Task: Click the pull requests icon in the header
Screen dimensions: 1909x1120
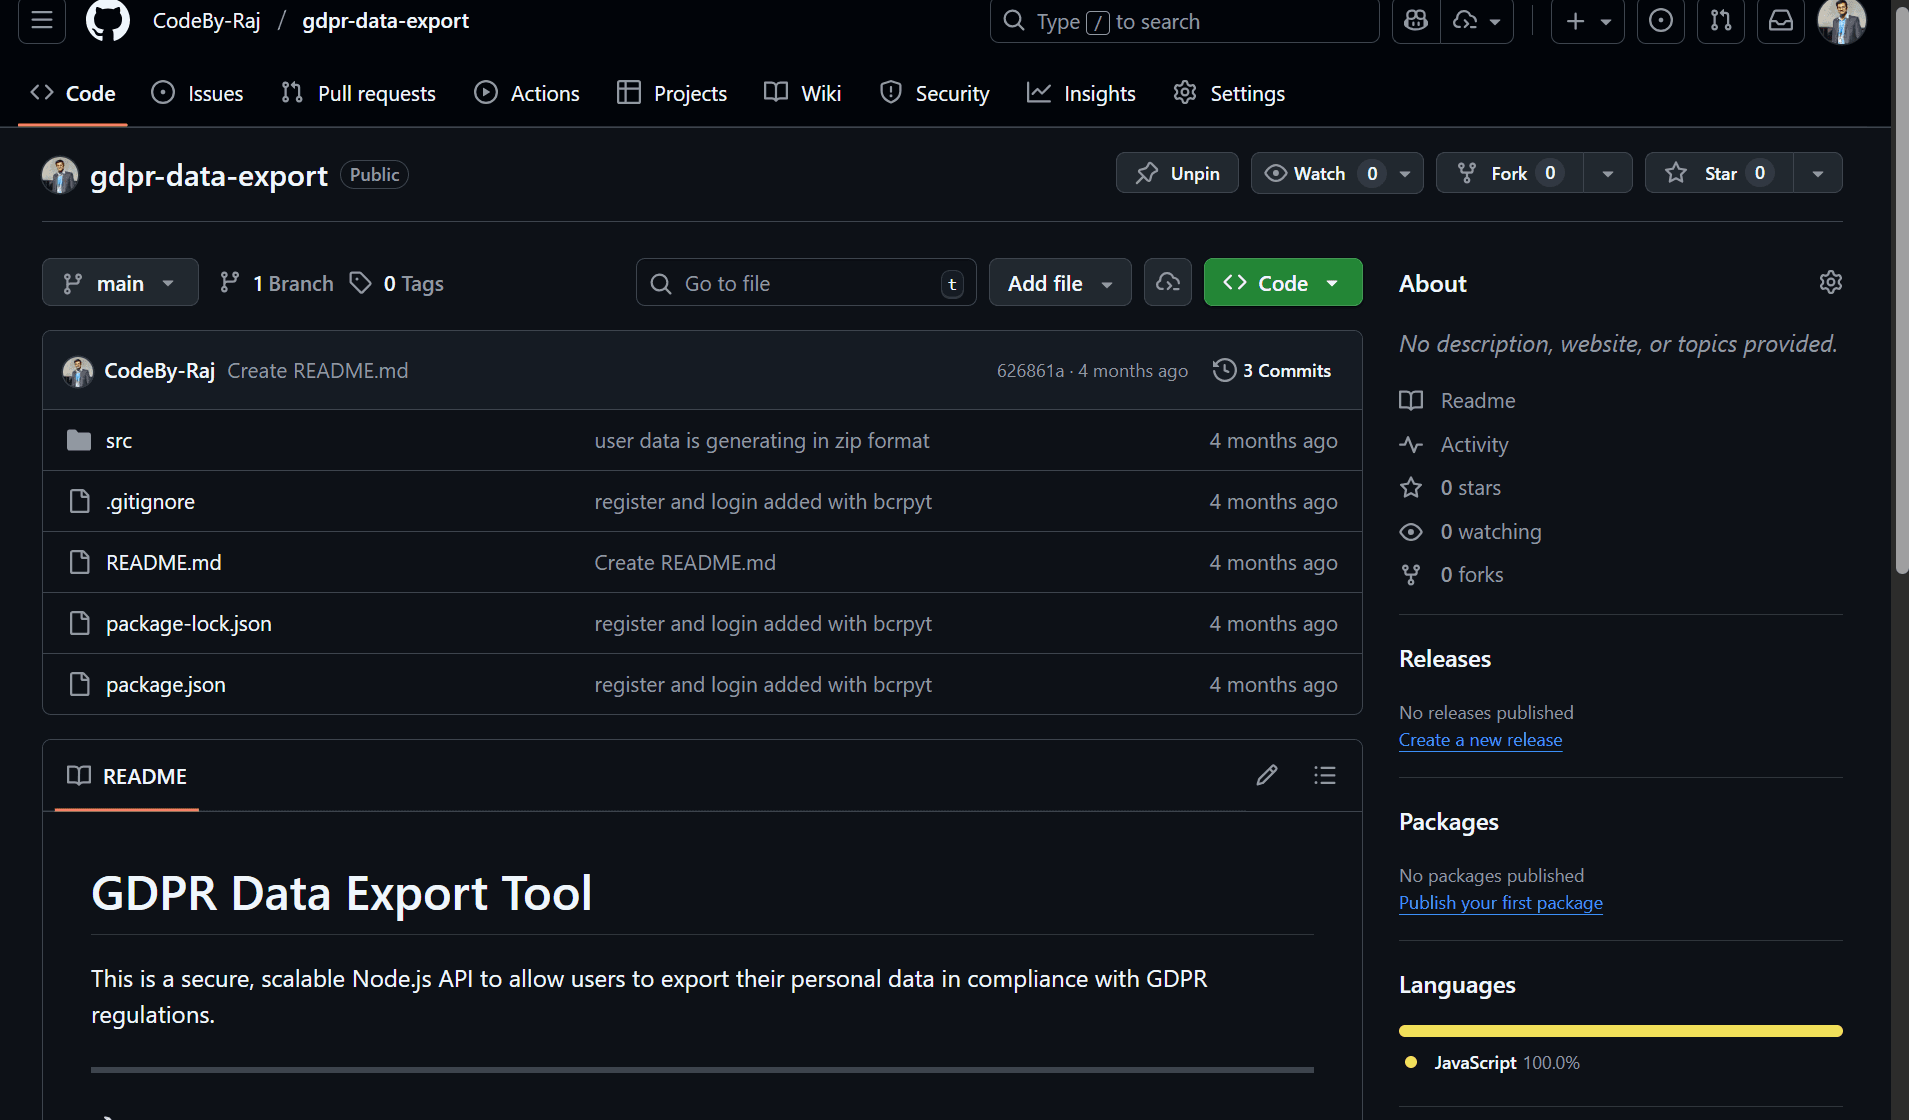Action: (1721, 20)
